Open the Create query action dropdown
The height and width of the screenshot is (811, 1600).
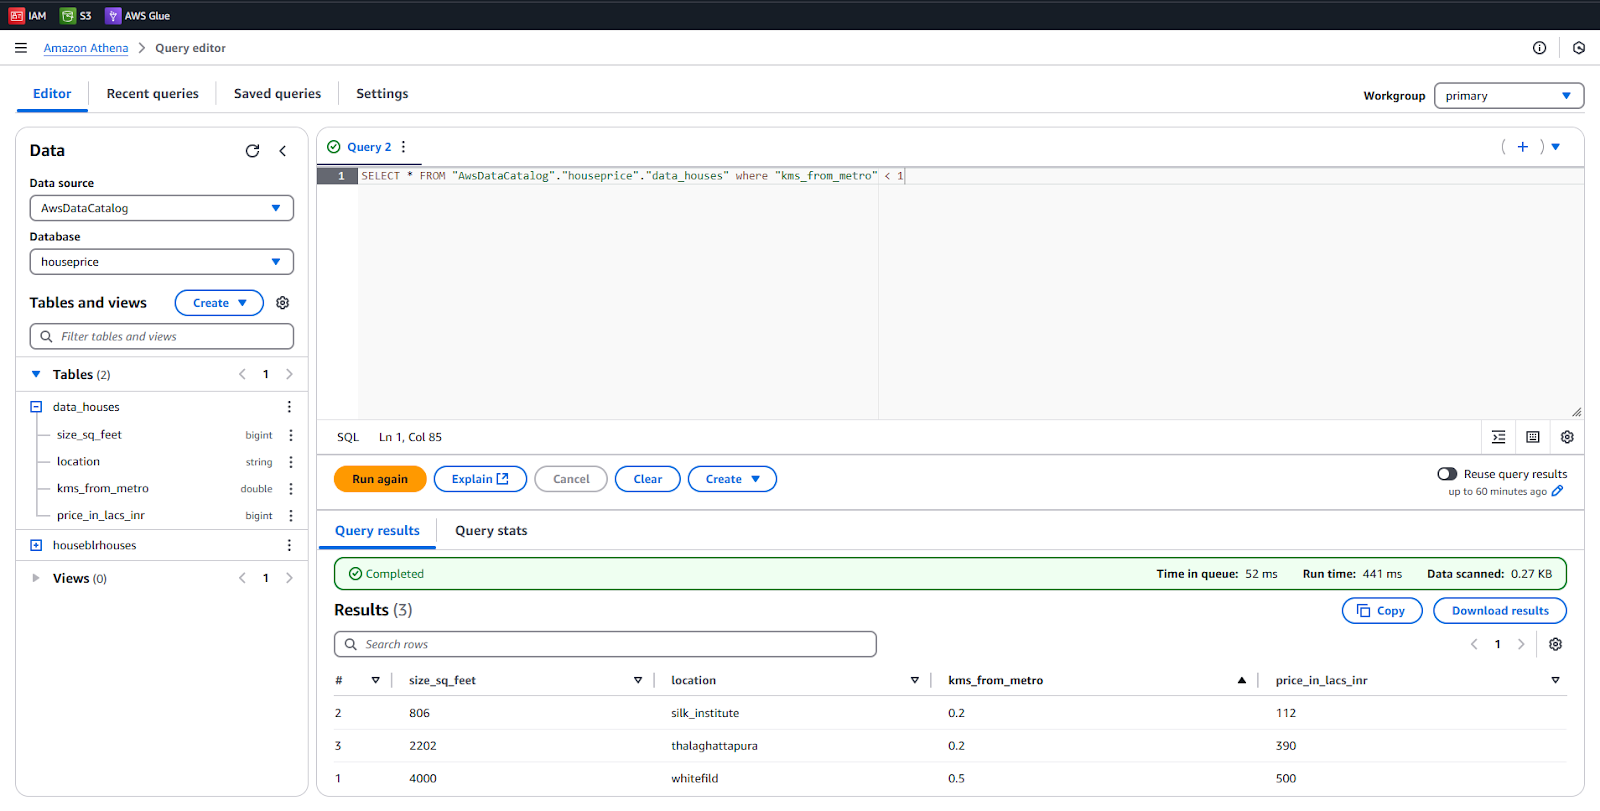(732, 479)
